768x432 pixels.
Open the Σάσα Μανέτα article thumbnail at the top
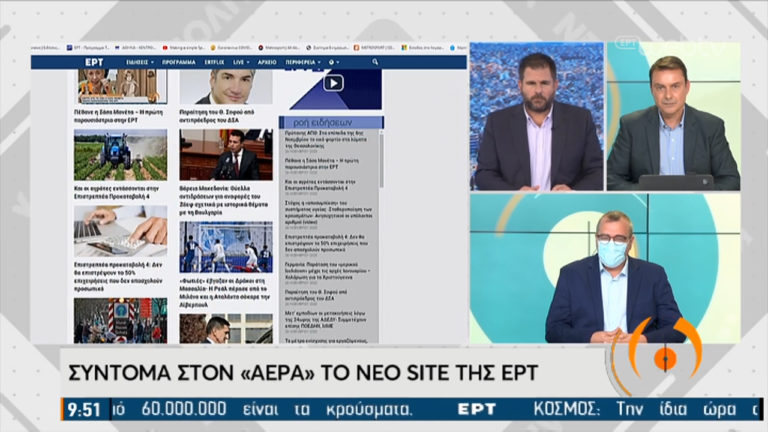pos(120,86)
